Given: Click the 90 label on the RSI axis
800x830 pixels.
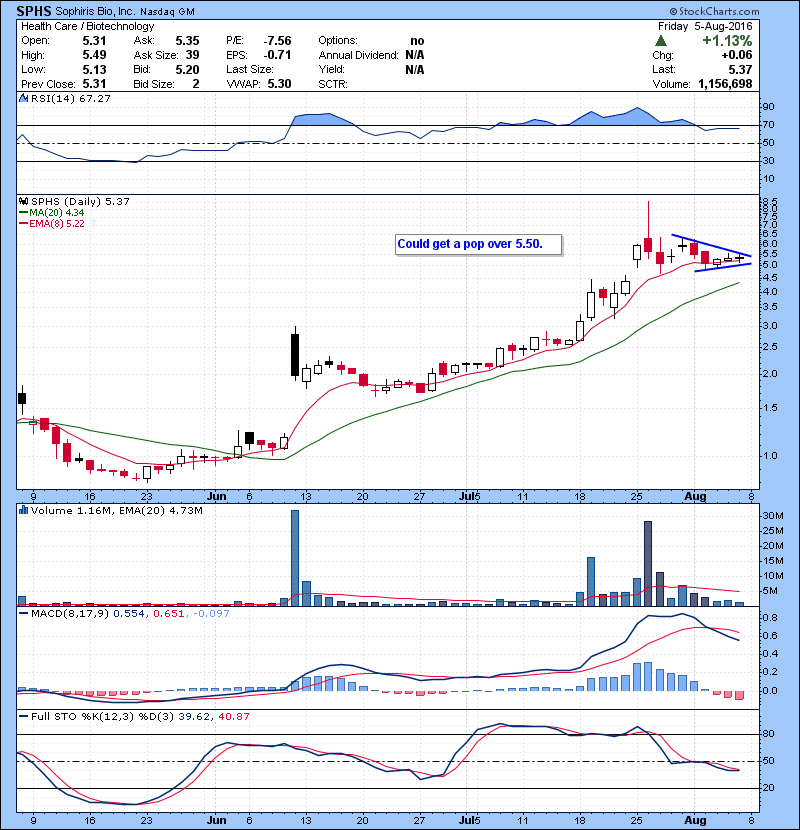Looking at the screenshot, I should [x=768, y=107].
